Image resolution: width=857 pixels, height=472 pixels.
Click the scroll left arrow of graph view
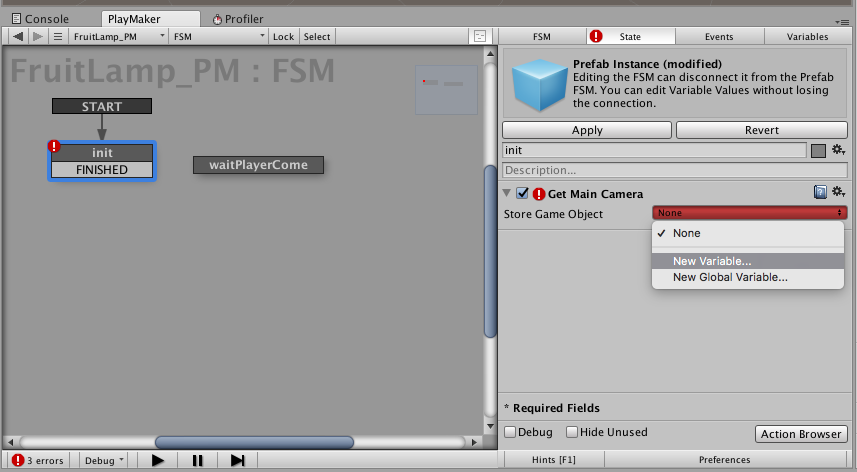pos(10,442)
